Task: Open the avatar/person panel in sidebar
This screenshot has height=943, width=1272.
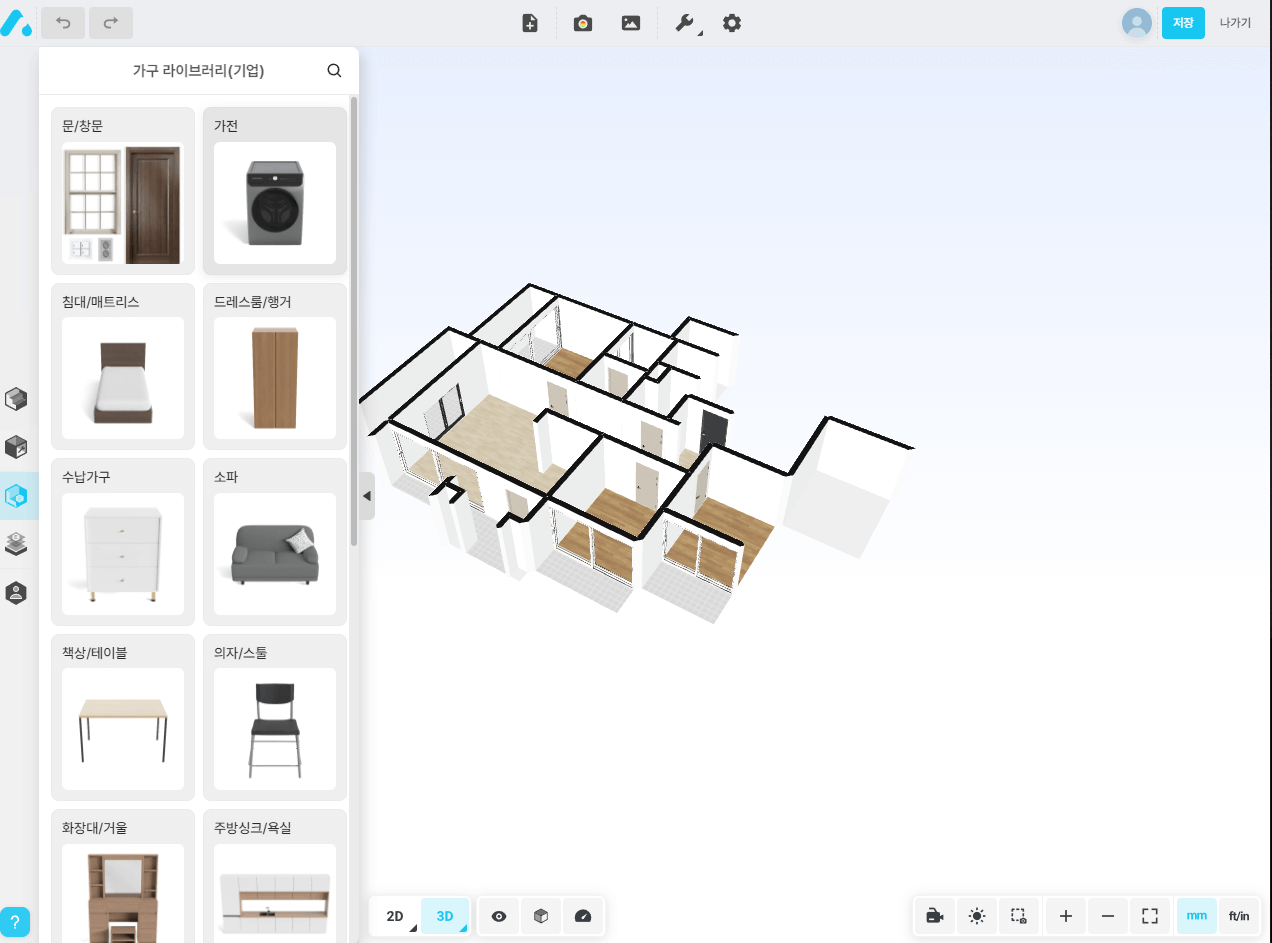Action: (x=16, y=592)
